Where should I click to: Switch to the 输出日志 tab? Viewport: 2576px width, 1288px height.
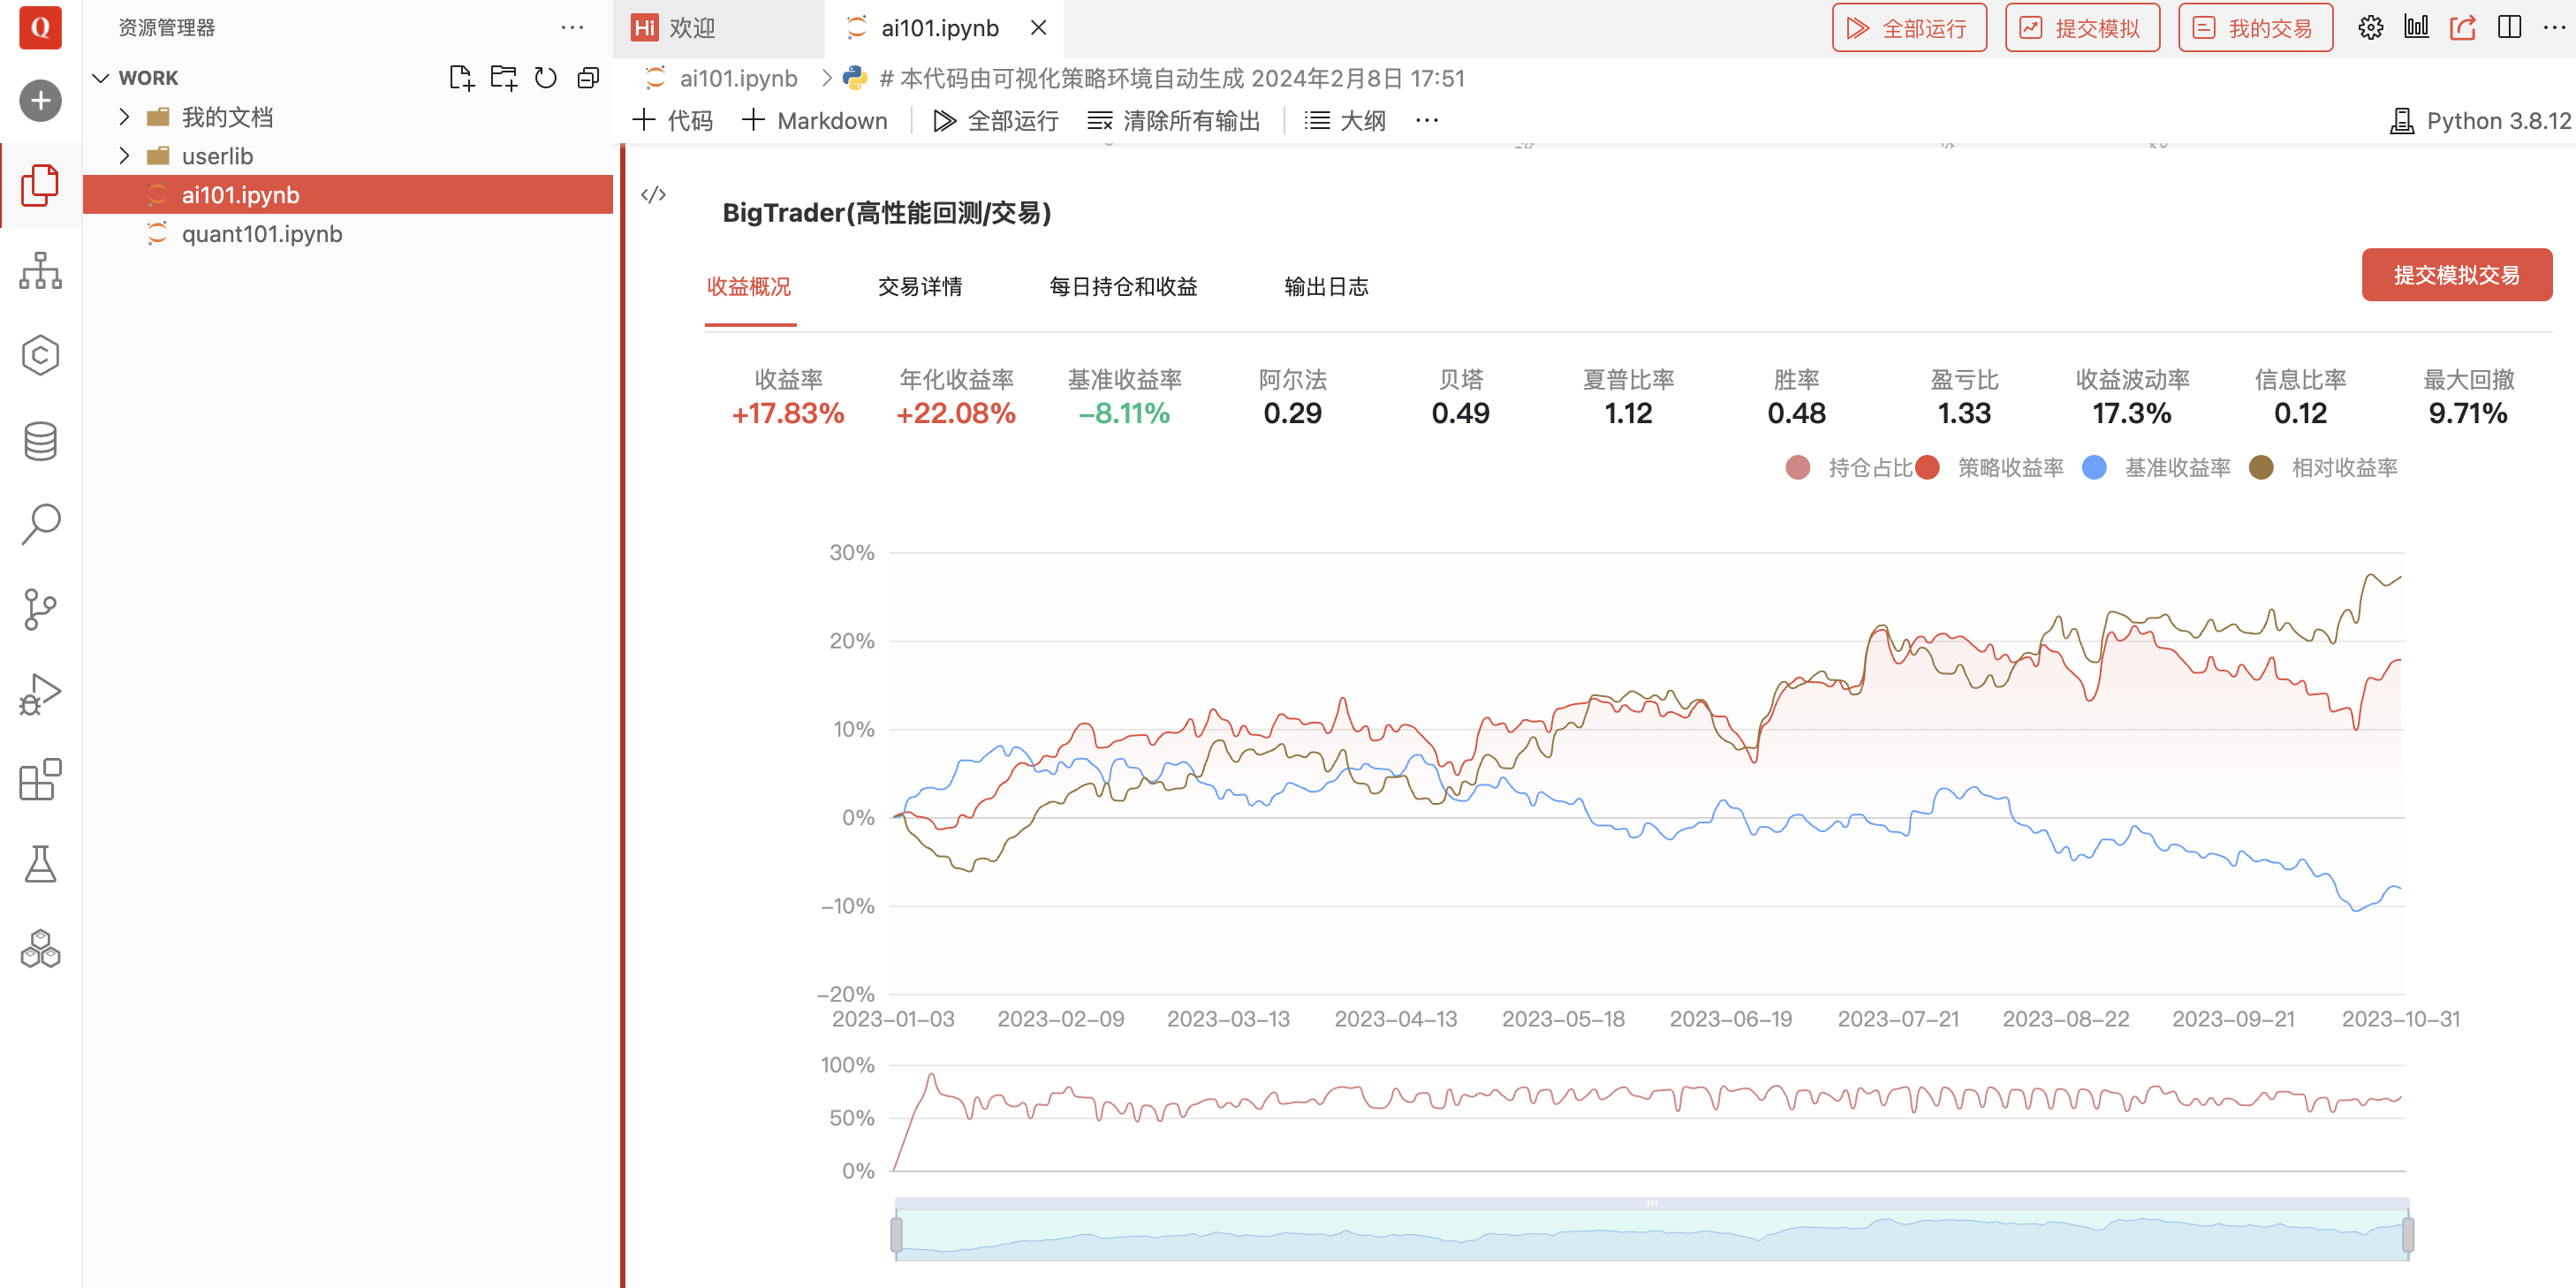pos(1325,287)
